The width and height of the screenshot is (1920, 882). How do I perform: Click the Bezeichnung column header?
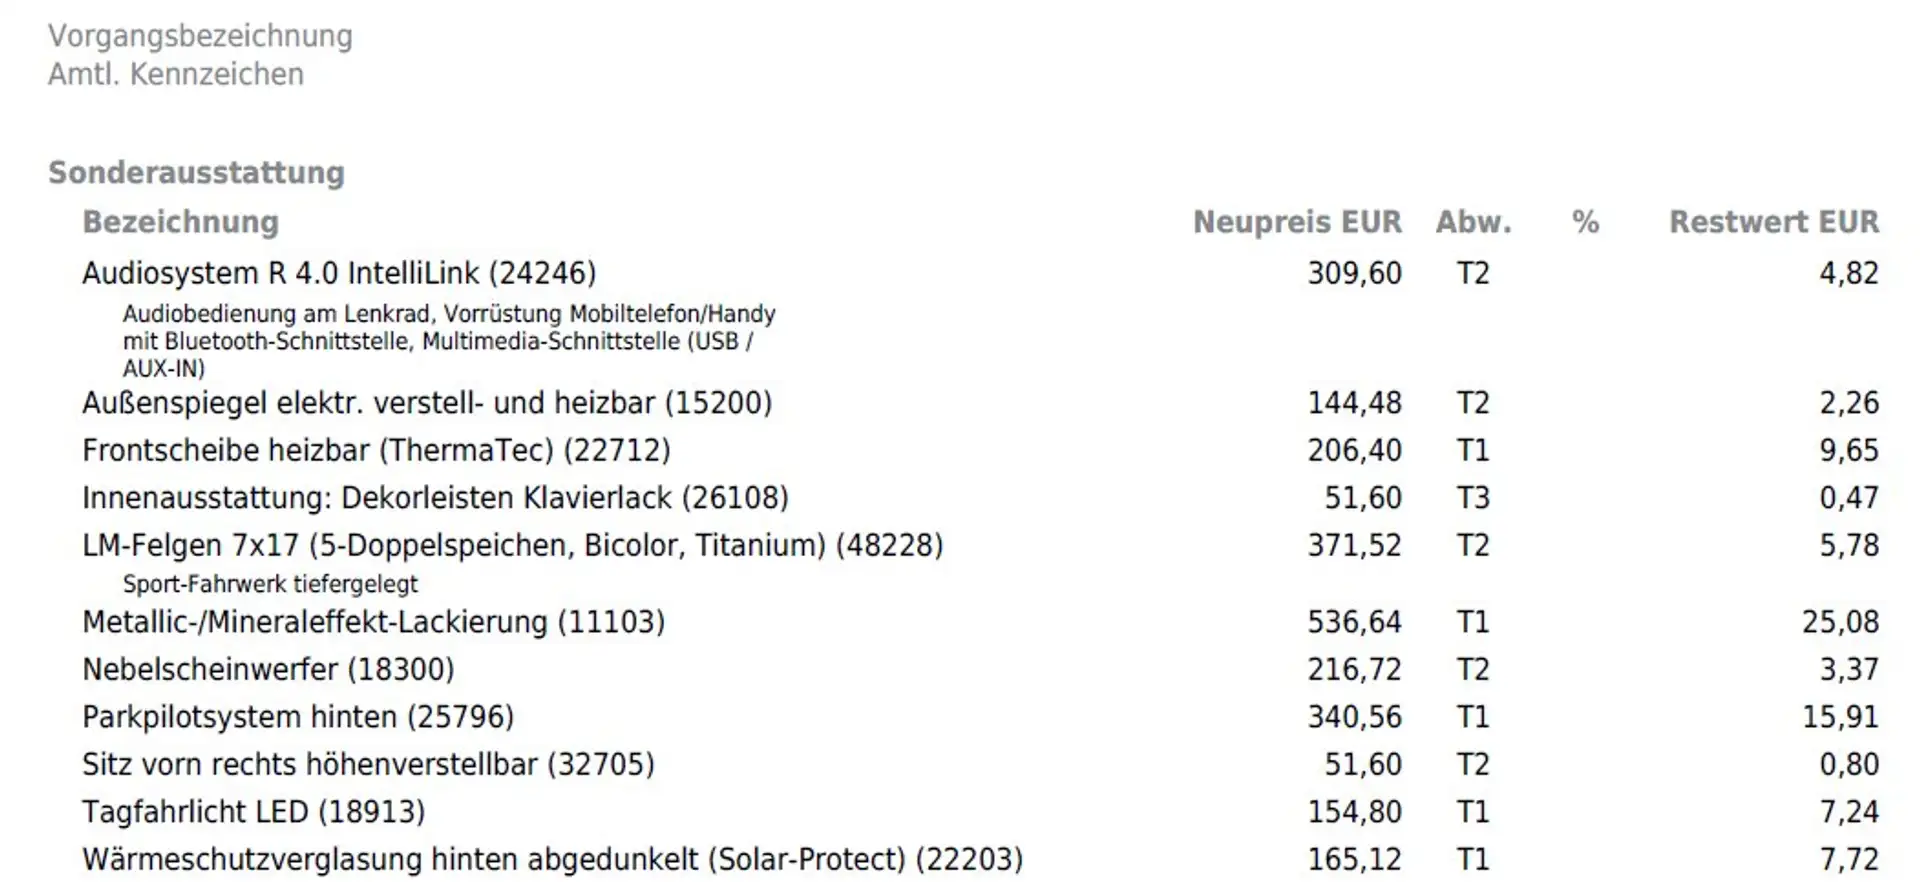point(180,222)
